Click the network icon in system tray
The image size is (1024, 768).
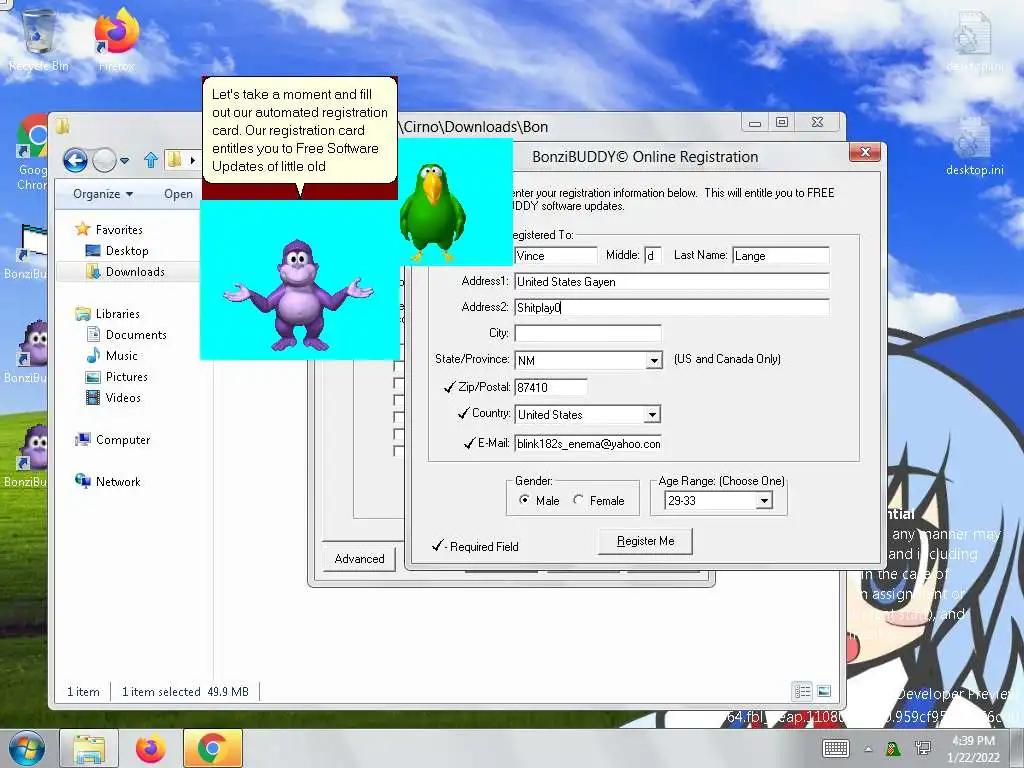(923, 748)
